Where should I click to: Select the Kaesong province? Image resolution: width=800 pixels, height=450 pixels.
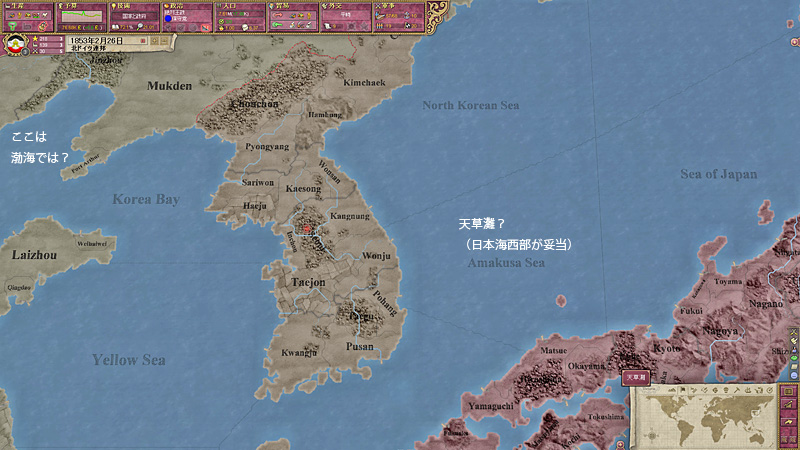[x=303, y=189]
